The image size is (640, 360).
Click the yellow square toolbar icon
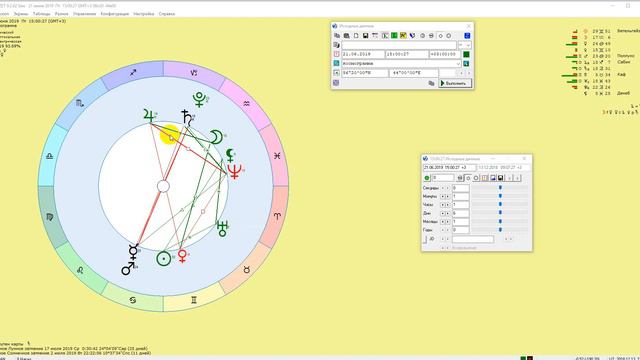pos(403,36)
